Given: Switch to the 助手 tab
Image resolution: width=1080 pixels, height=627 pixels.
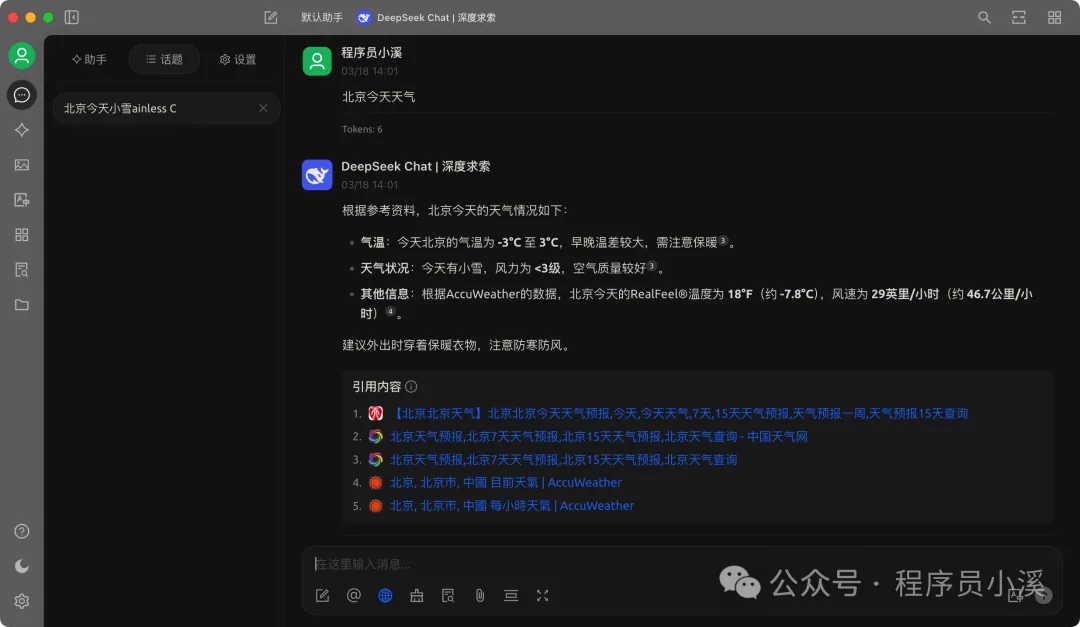Looking at the screenshot, I should tap(89, 59).
